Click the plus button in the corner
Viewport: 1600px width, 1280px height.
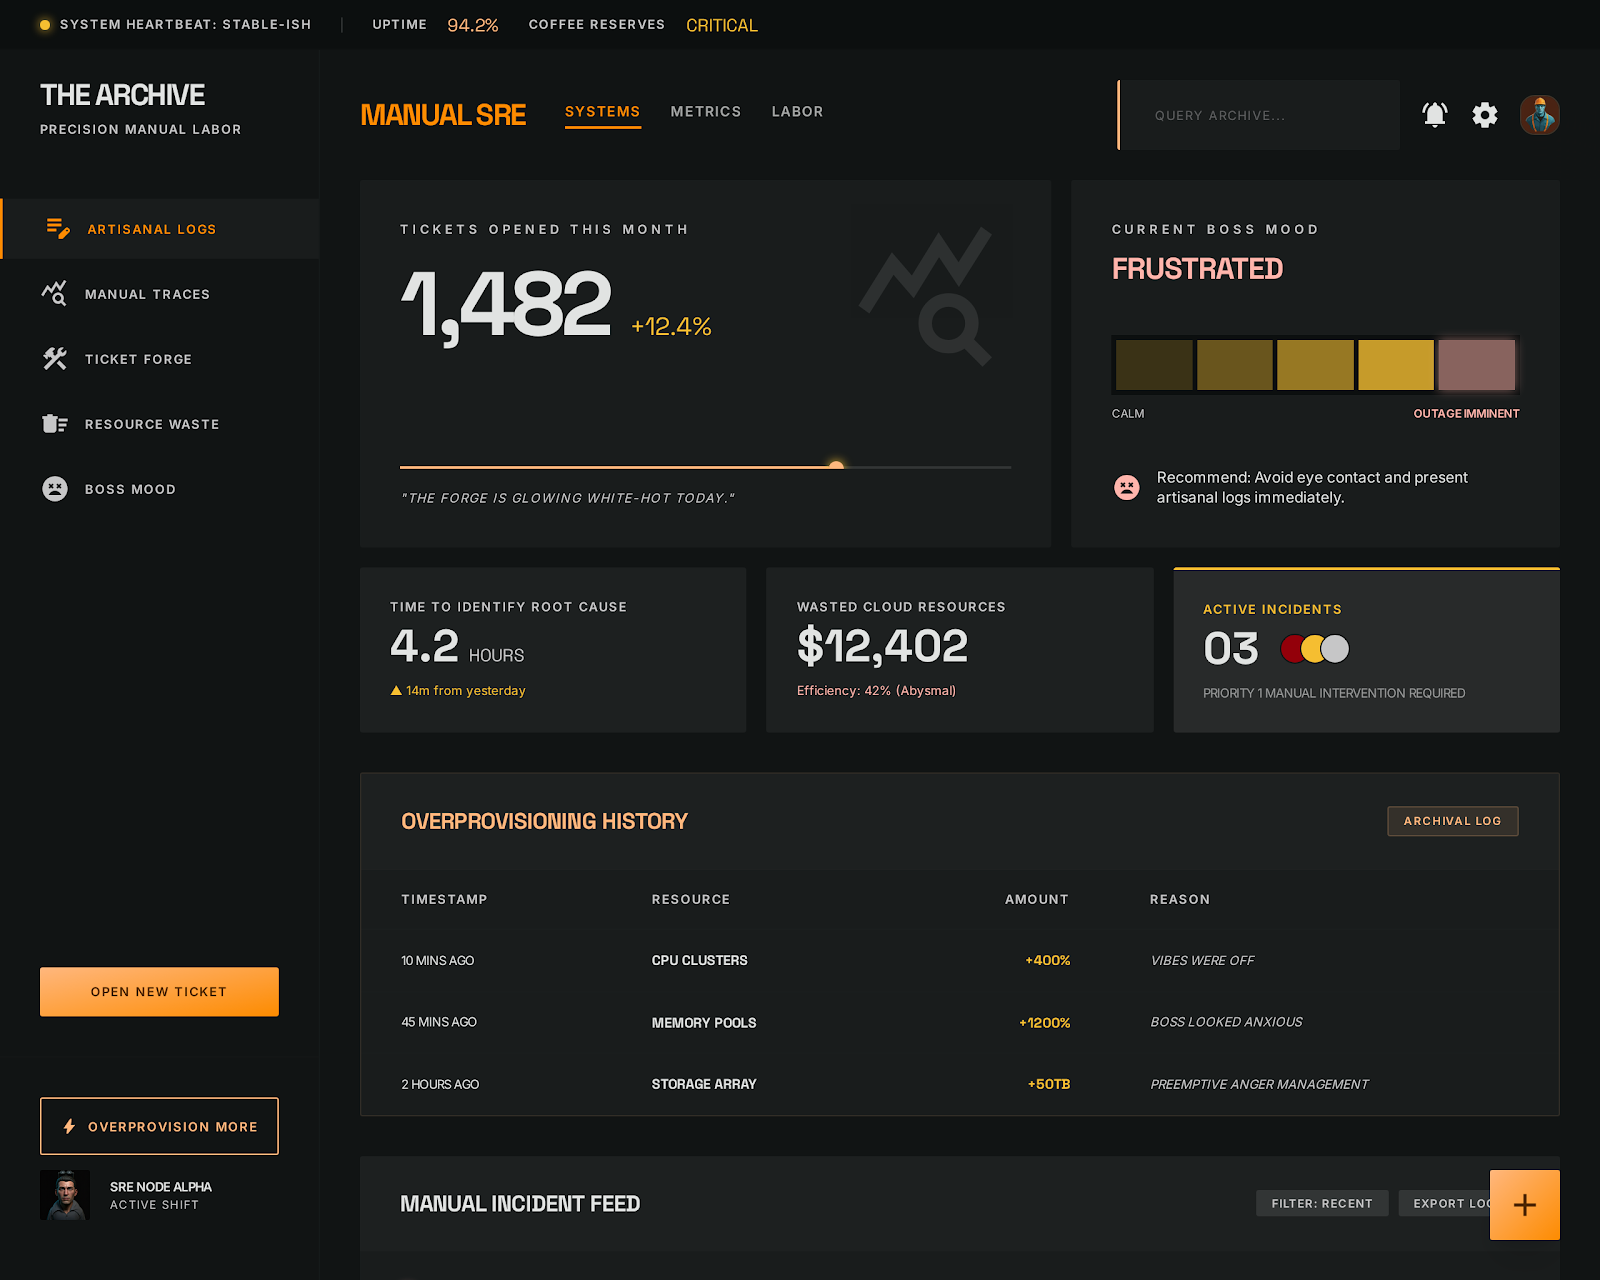[x=1524, y=1205]
